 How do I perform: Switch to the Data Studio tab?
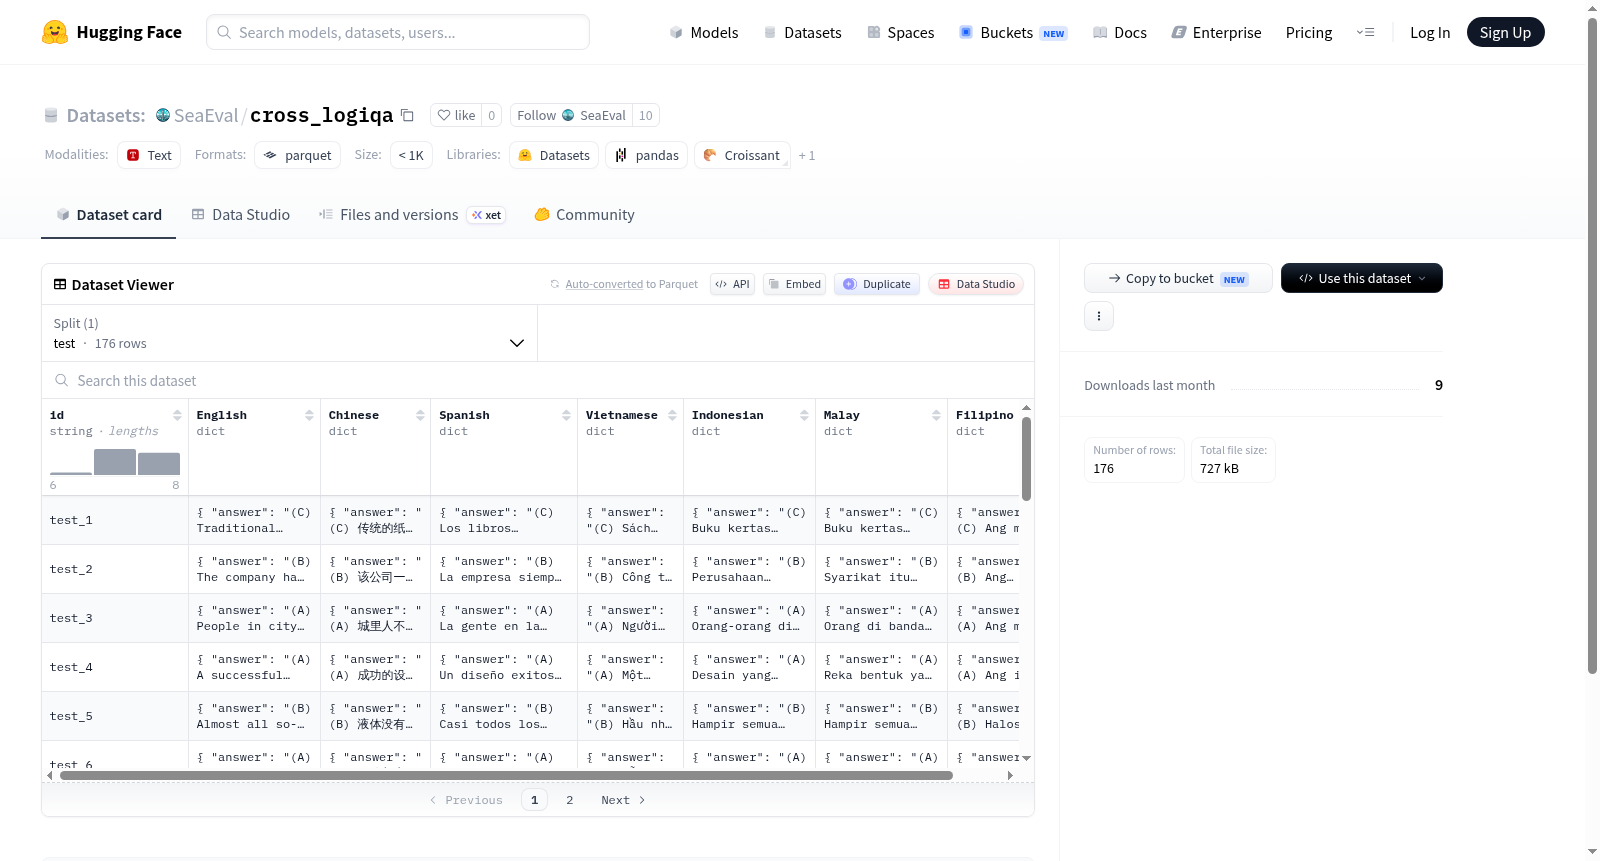(x=241, y=214)
